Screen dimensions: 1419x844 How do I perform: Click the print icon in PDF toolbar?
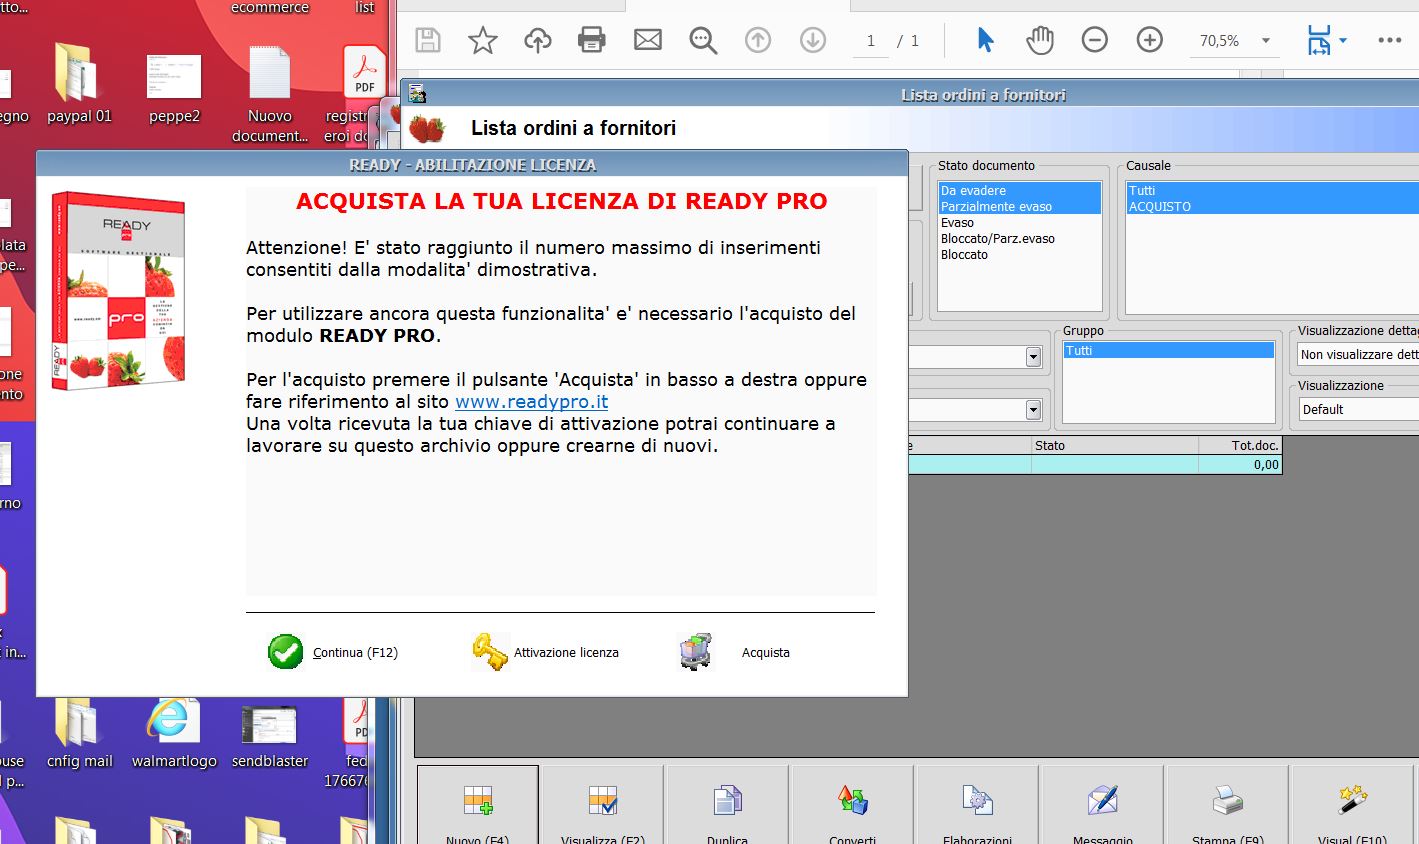point(592,40)
